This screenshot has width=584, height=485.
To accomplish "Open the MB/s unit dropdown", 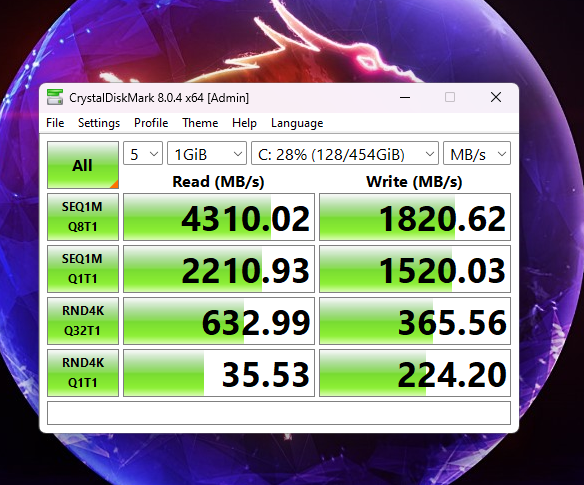I will click(477, 153).
